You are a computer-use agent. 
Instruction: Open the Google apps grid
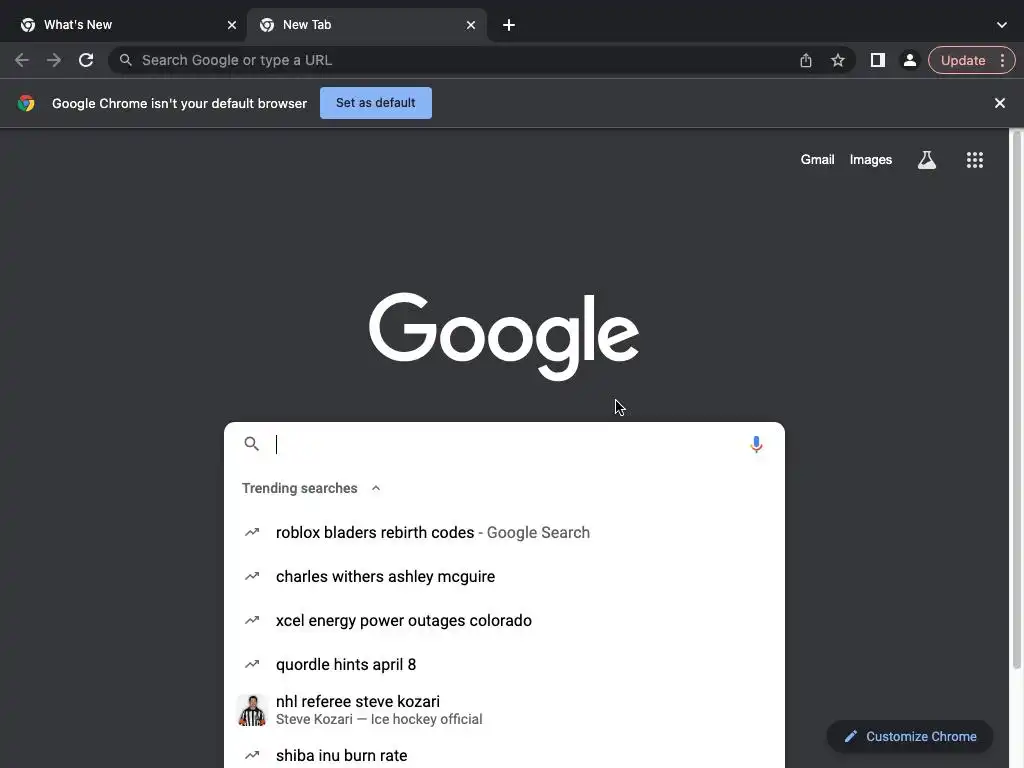tap(975, 160)
